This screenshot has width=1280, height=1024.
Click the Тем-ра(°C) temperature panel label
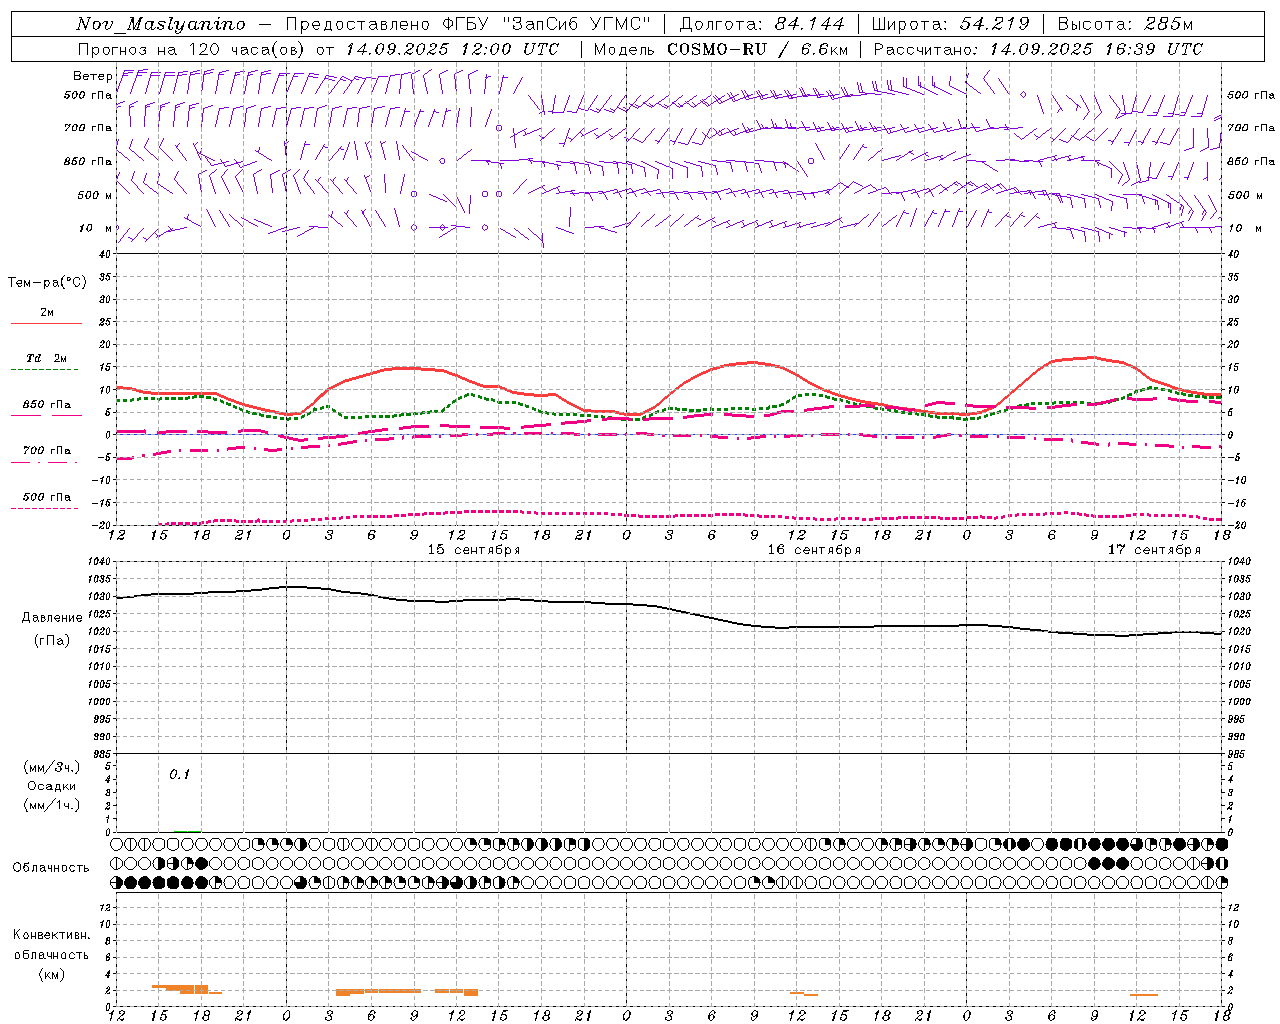[x=47, y=283]
